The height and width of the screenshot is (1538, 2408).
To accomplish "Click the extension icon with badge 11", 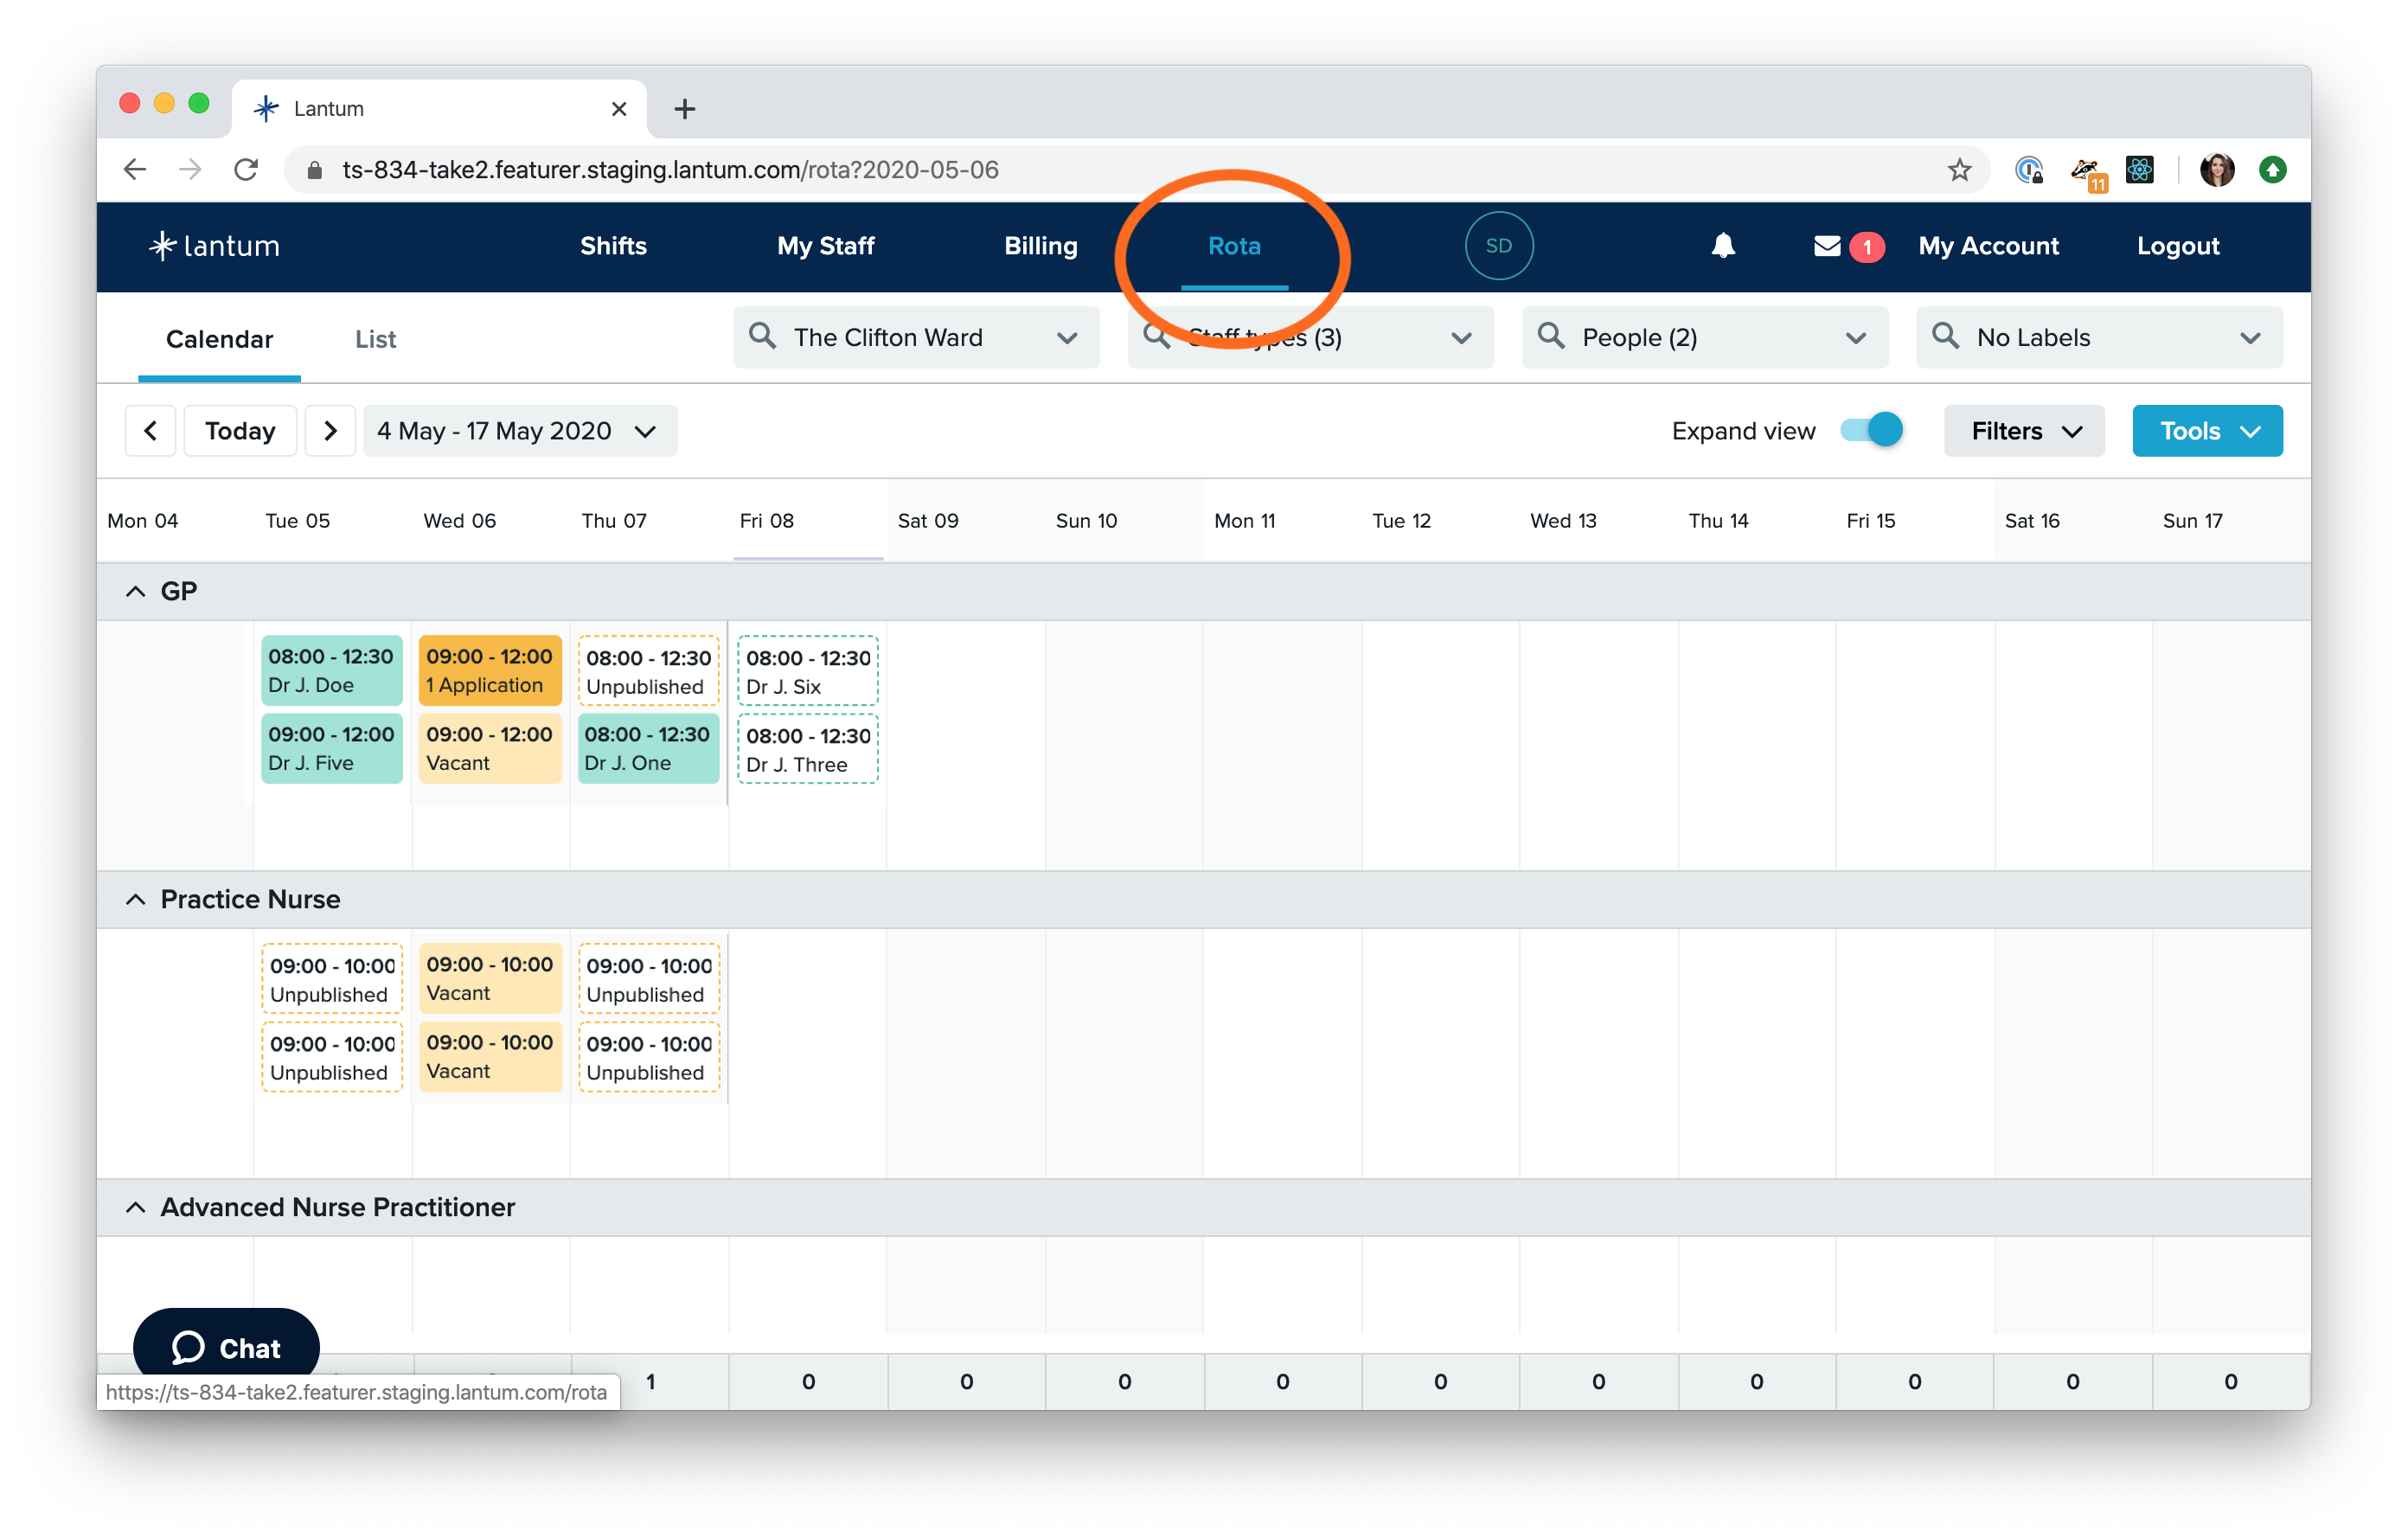I will (2087, 173).
